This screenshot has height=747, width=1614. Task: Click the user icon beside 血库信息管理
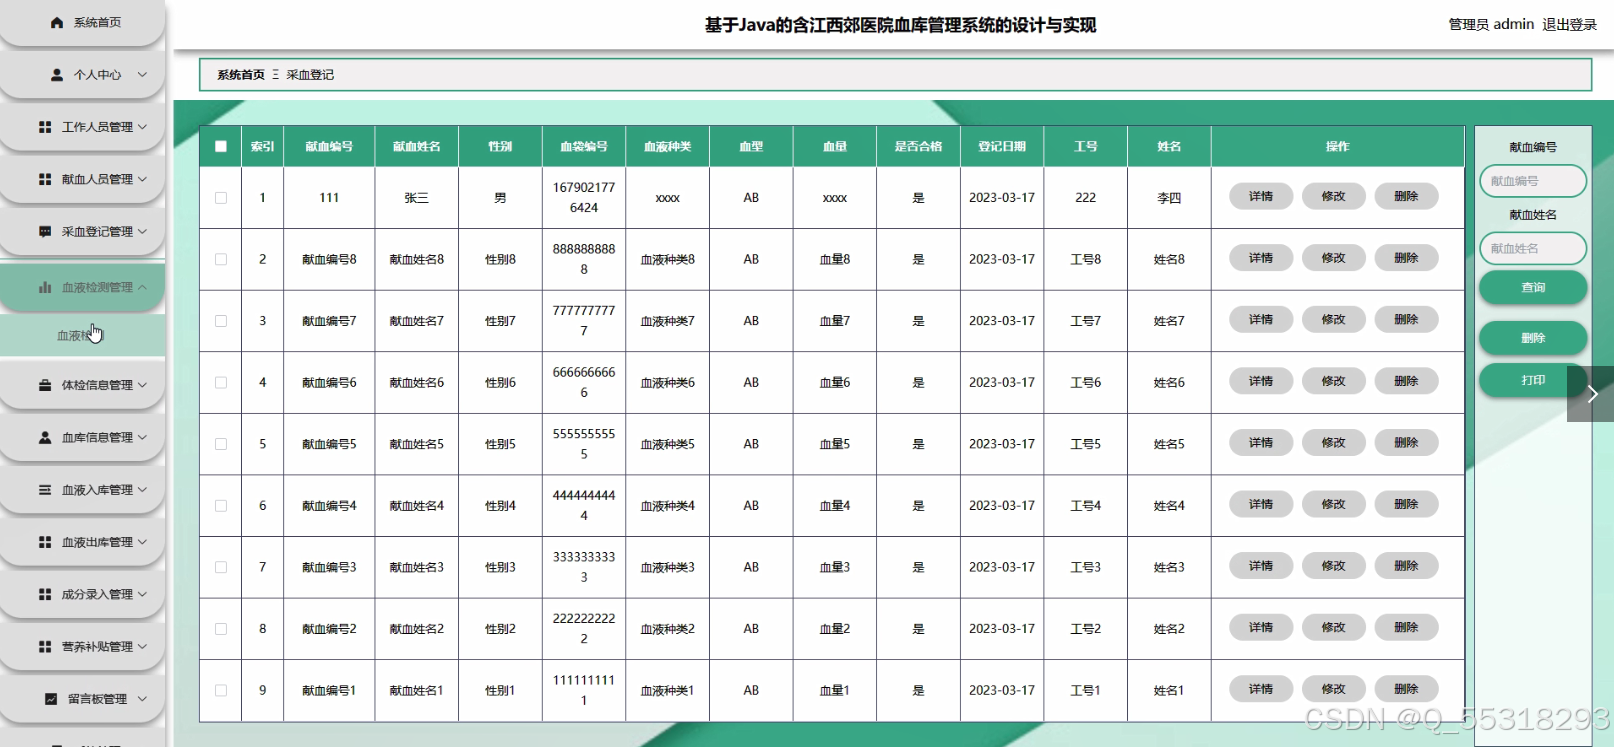(45, 437)
